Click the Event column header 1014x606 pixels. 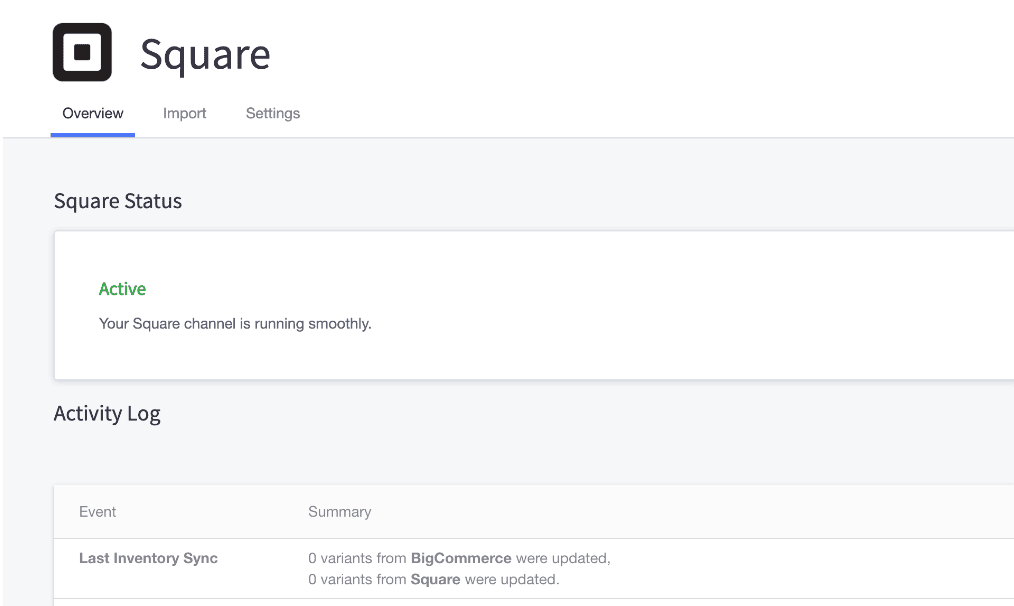click(97, 512)
